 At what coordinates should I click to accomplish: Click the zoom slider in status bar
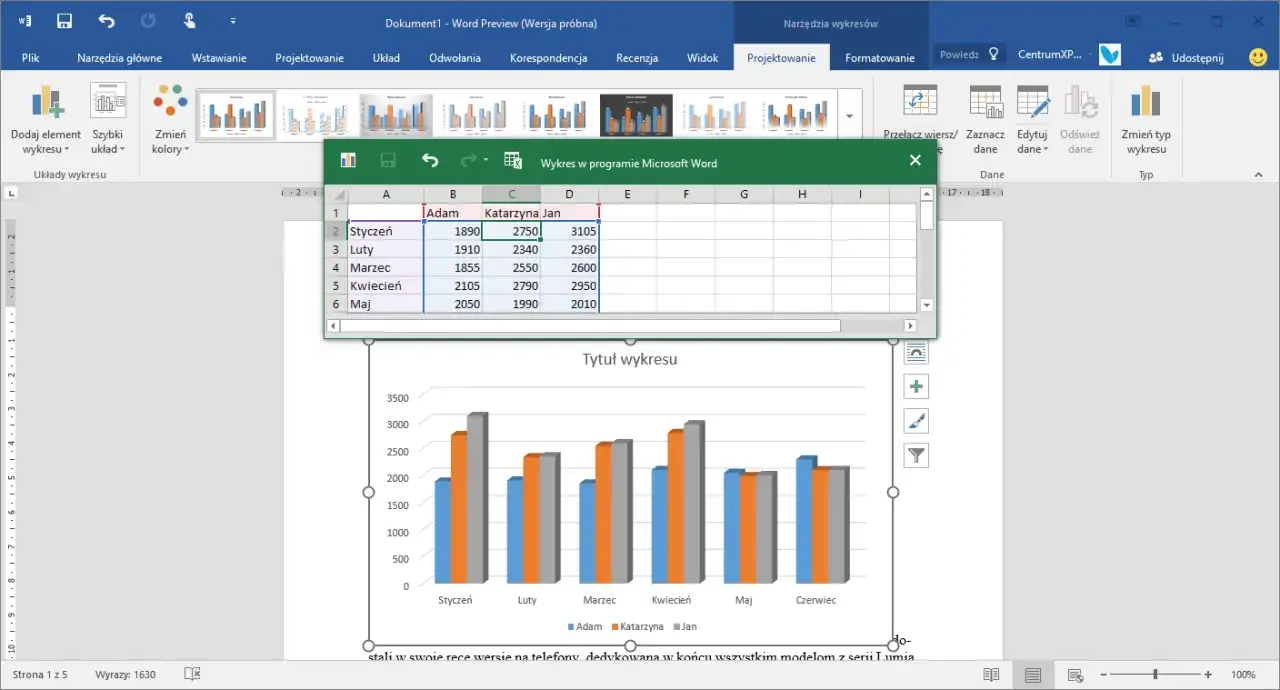(1156, 675)
